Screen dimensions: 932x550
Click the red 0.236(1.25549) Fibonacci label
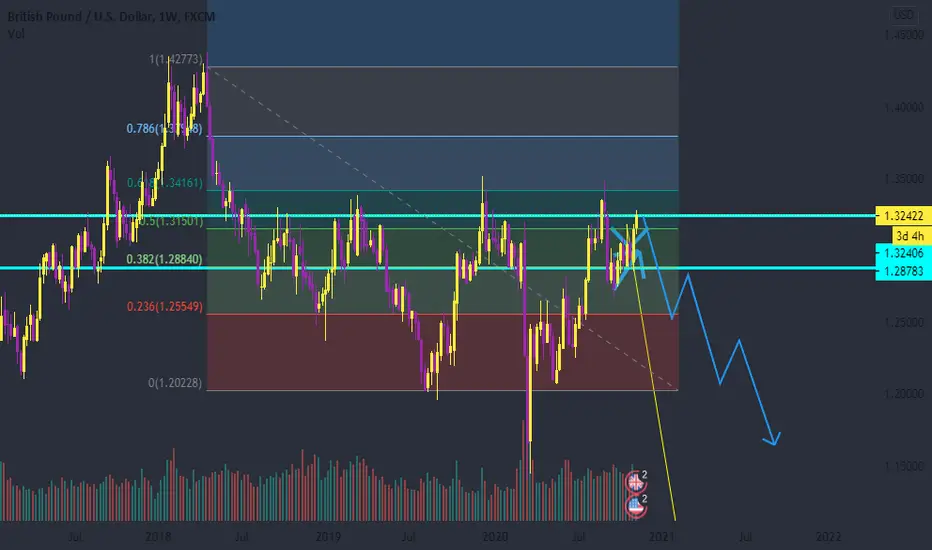(164, 307)
